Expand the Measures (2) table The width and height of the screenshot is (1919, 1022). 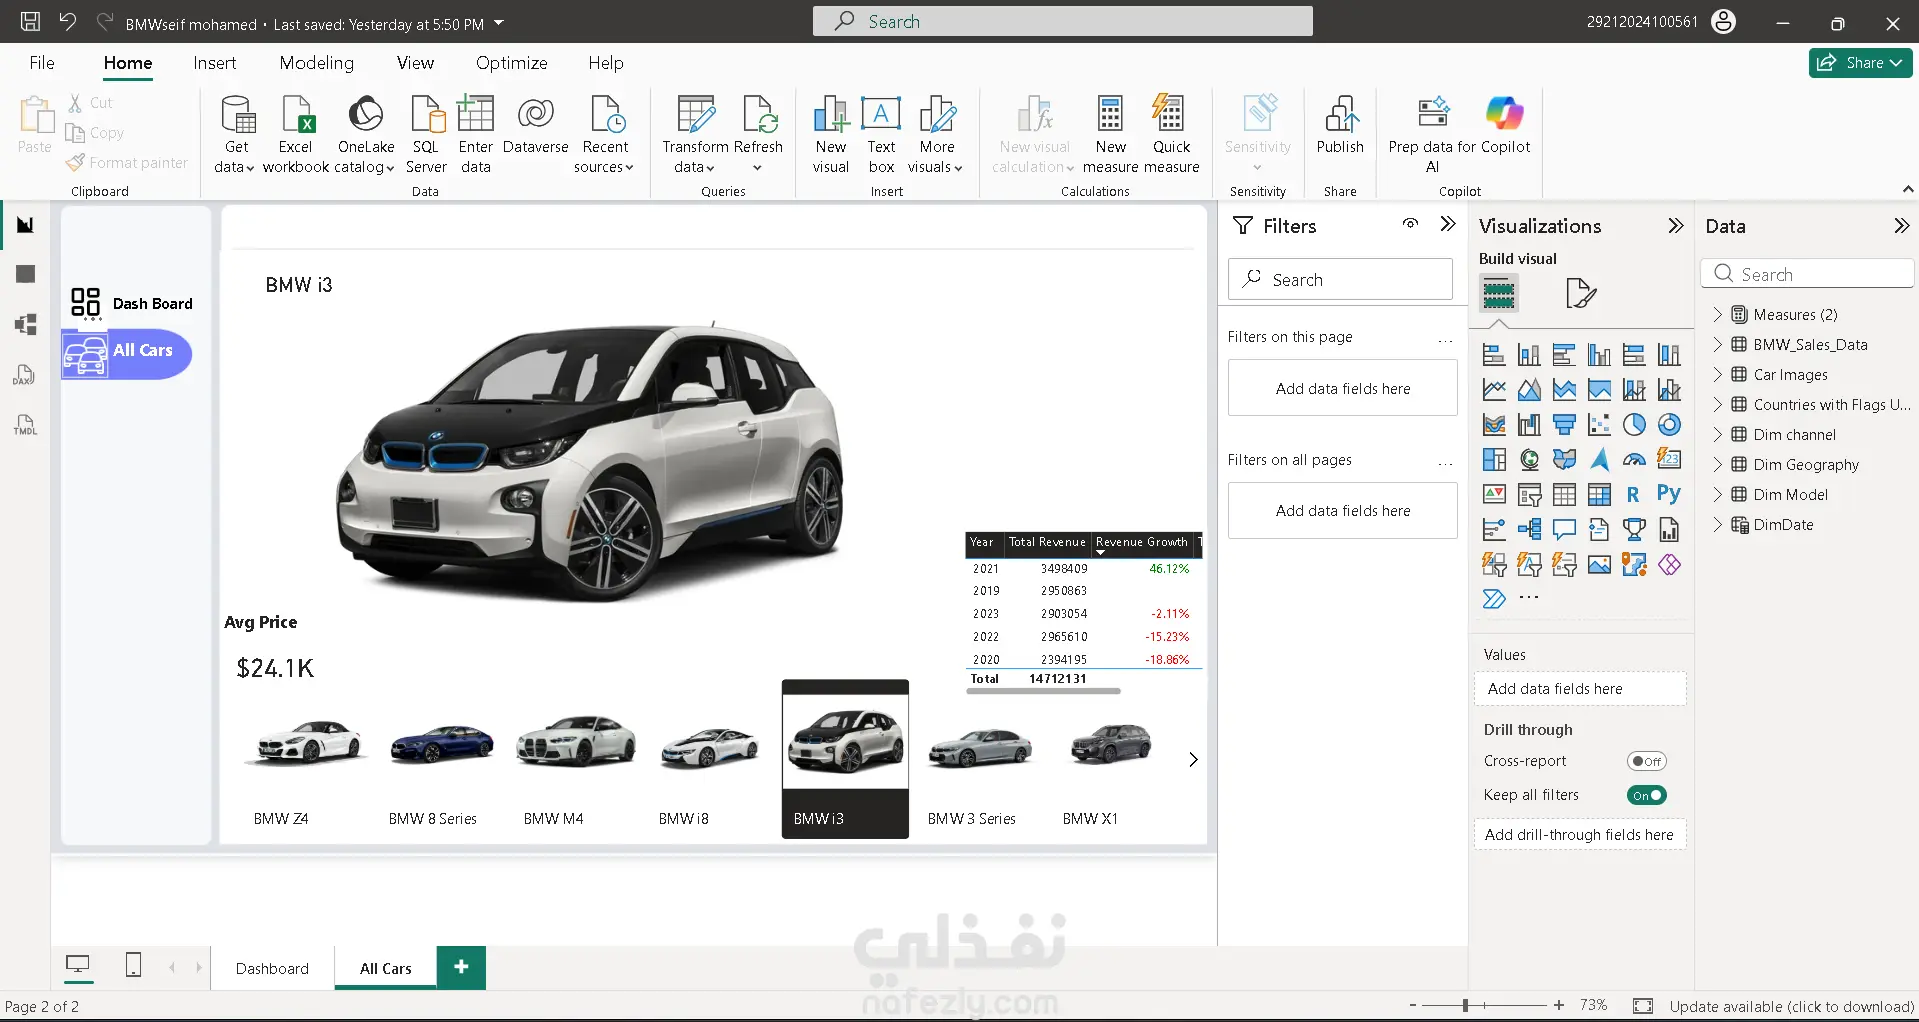[1717, 315]
